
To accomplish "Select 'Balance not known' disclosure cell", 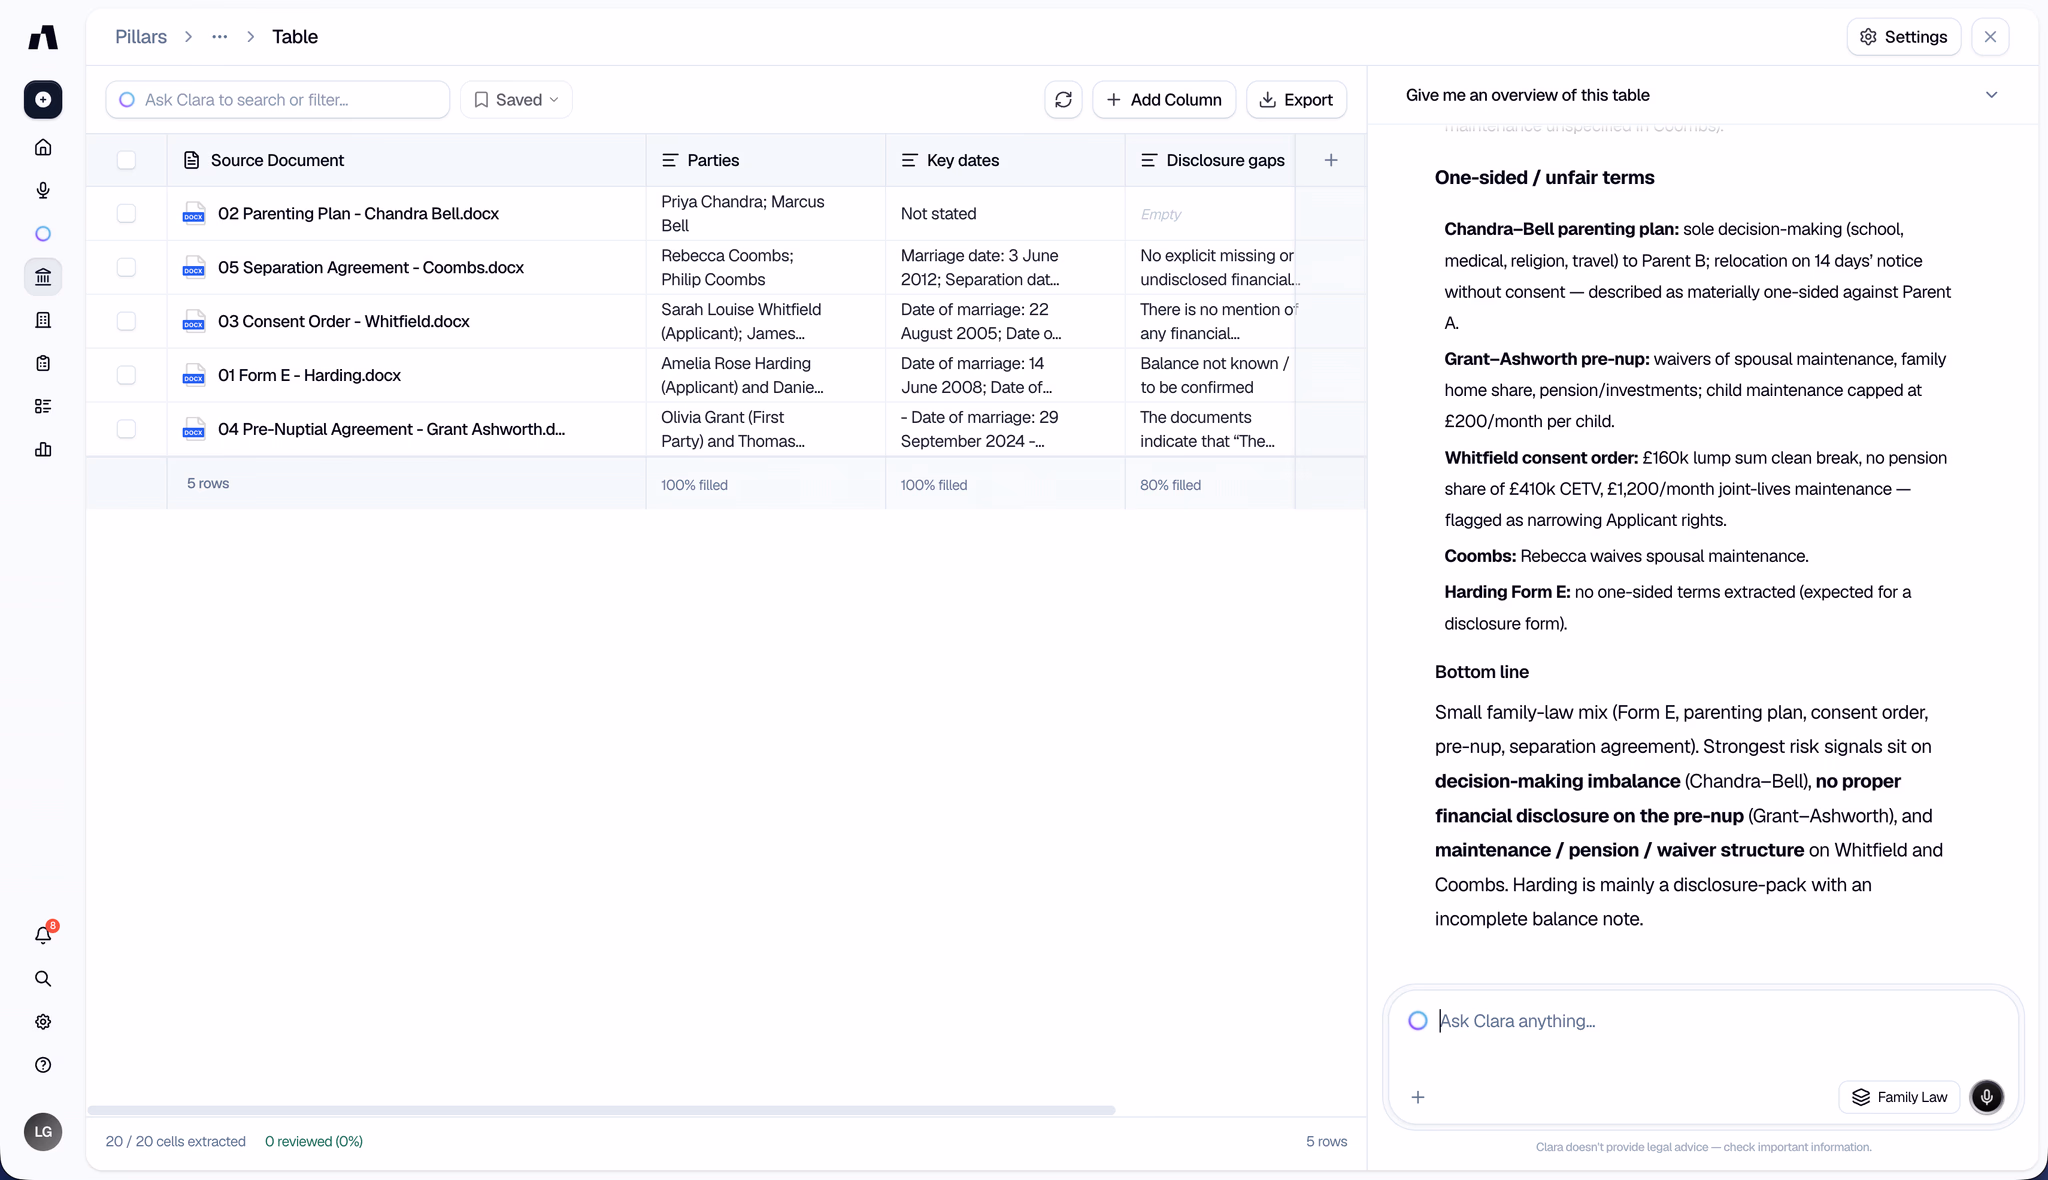I will (1210, 375).
